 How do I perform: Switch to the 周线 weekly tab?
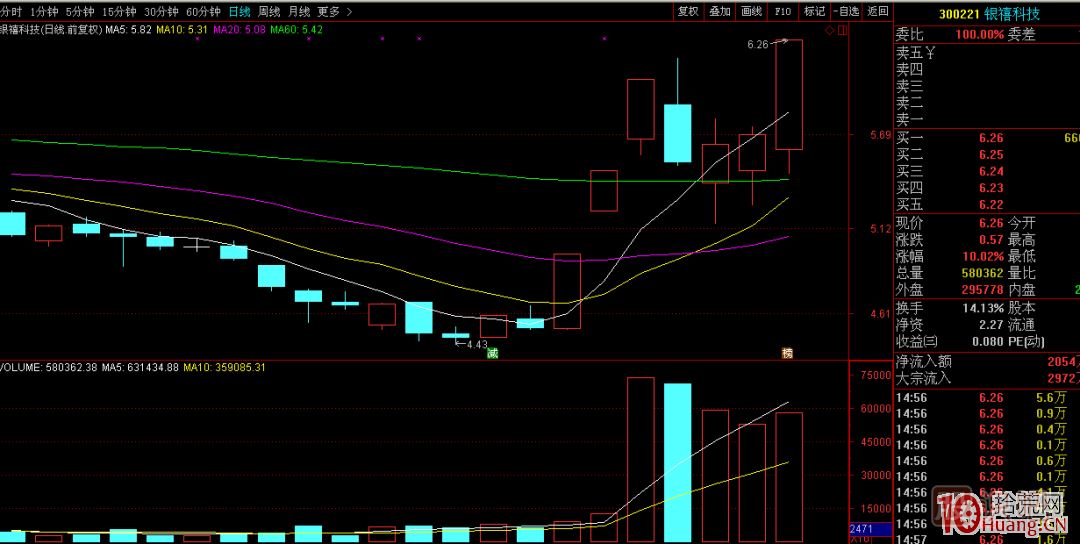(269, 12)
